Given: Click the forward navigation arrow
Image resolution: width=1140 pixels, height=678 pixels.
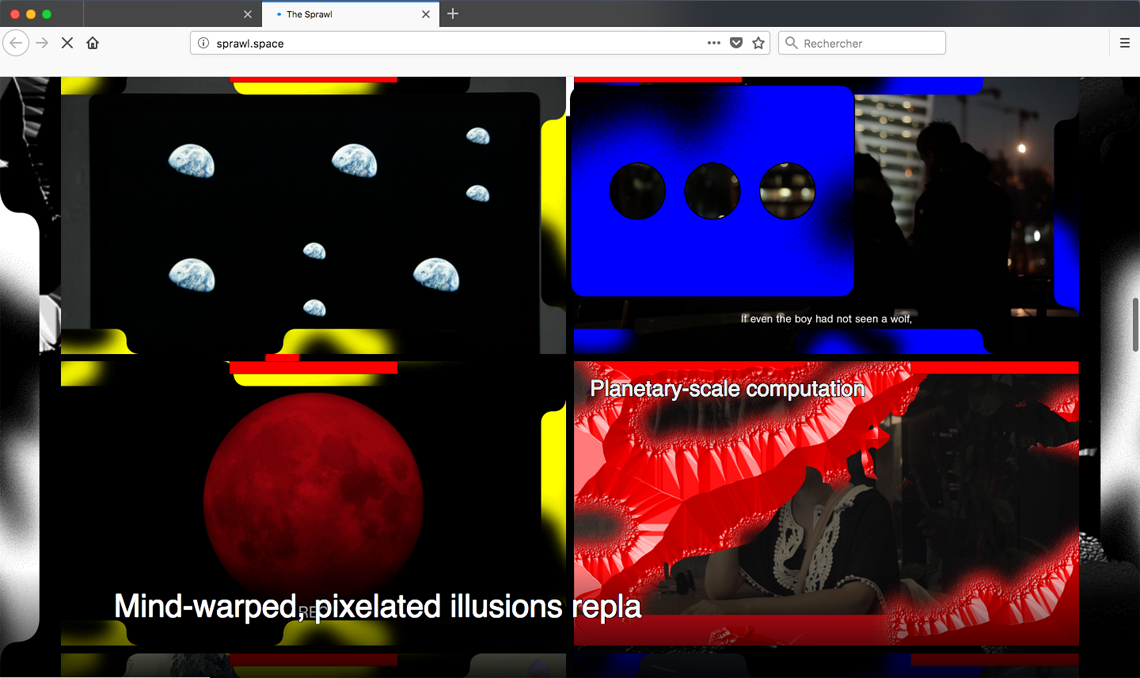Looking at the screenshot, I should [42, 43].
